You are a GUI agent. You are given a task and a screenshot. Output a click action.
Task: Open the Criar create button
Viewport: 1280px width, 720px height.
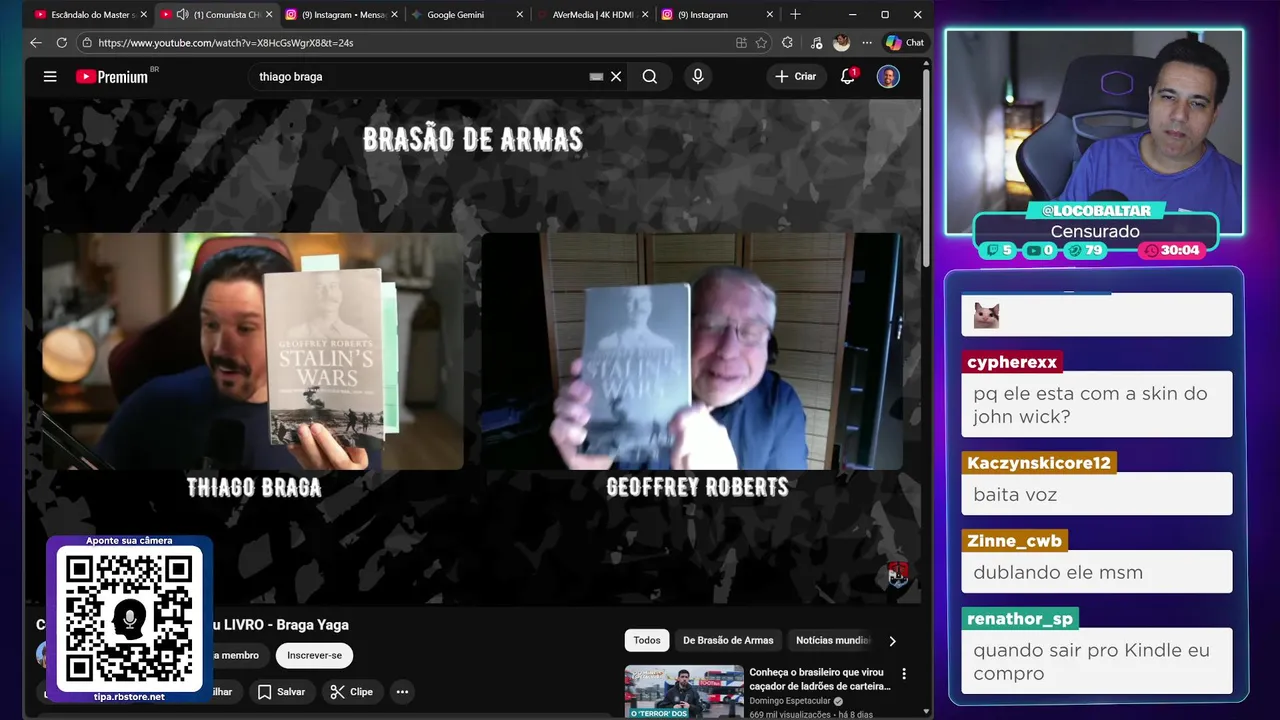(x=795, y=76)
